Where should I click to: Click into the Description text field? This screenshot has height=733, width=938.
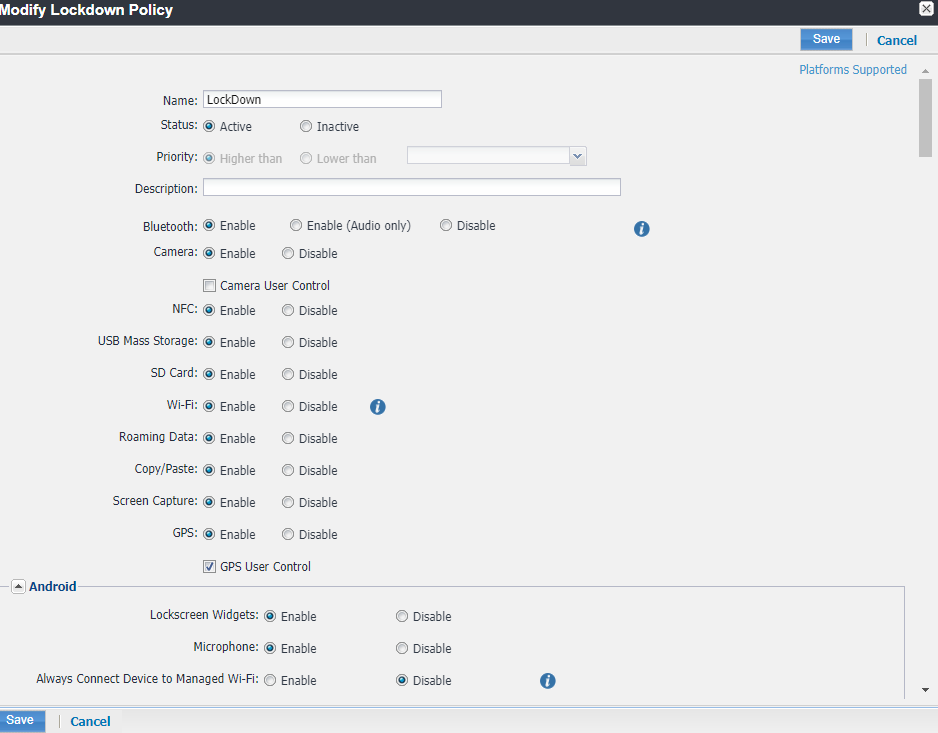coord(411,188)
